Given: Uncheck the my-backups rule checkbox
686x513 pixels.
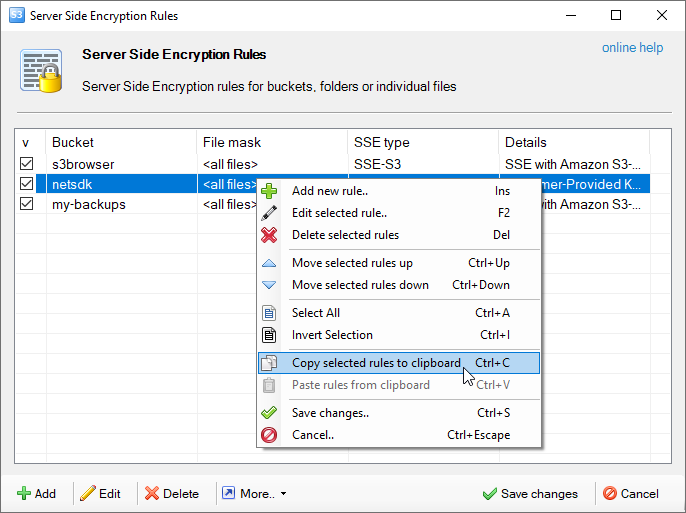Looking at the screenshot, I should pos(27,204).
